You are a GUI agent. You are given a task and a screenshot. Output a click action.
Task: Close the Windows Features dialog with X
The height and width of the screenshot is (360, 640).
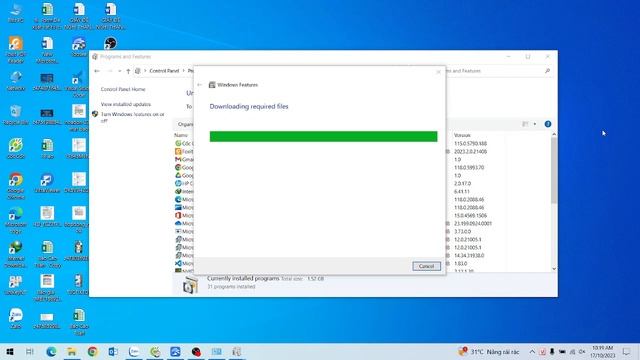click(438, 72)
